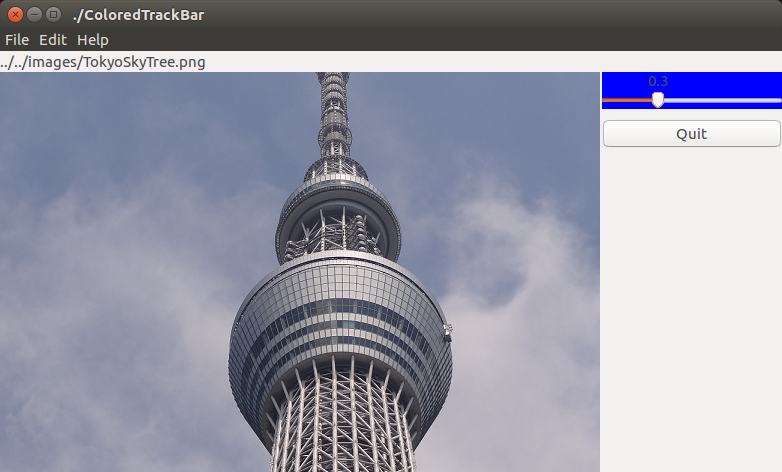Click the slider value label 0.3
The width and height of the screenshot is (782, 472).
click(658, 81)
